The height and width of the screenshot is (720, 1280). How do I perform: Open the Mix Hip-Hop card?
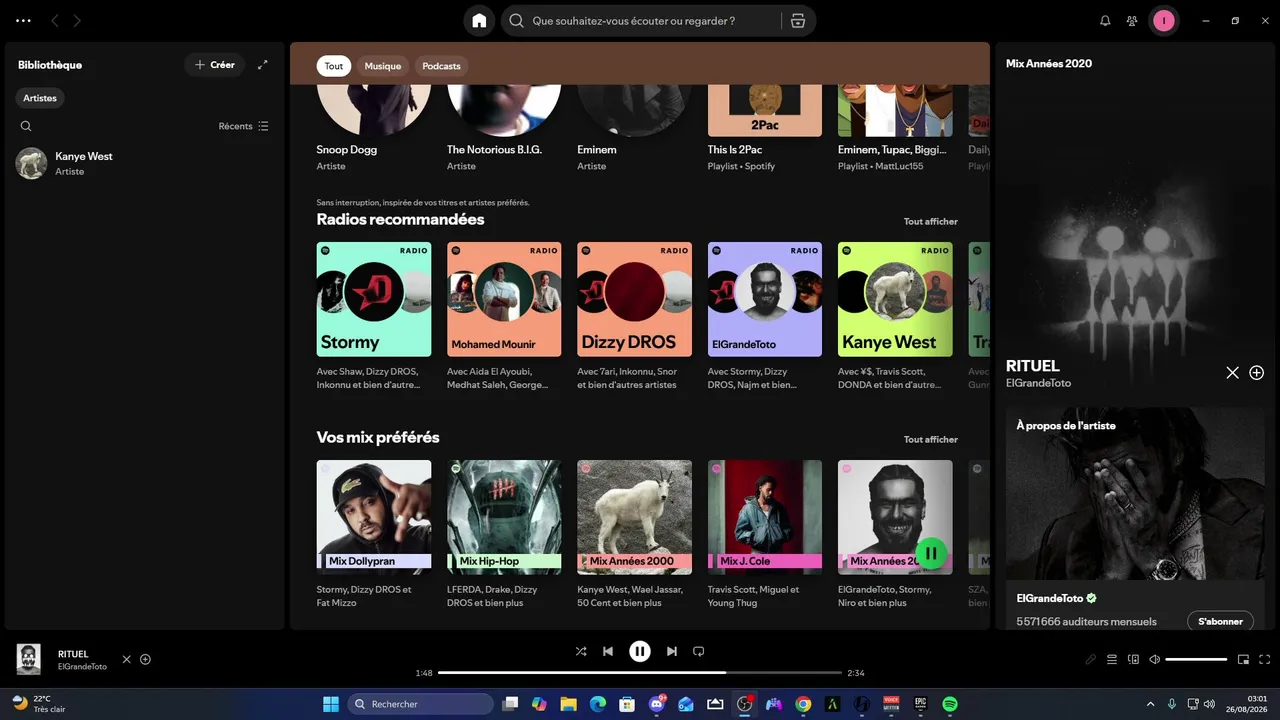[504, 535]
